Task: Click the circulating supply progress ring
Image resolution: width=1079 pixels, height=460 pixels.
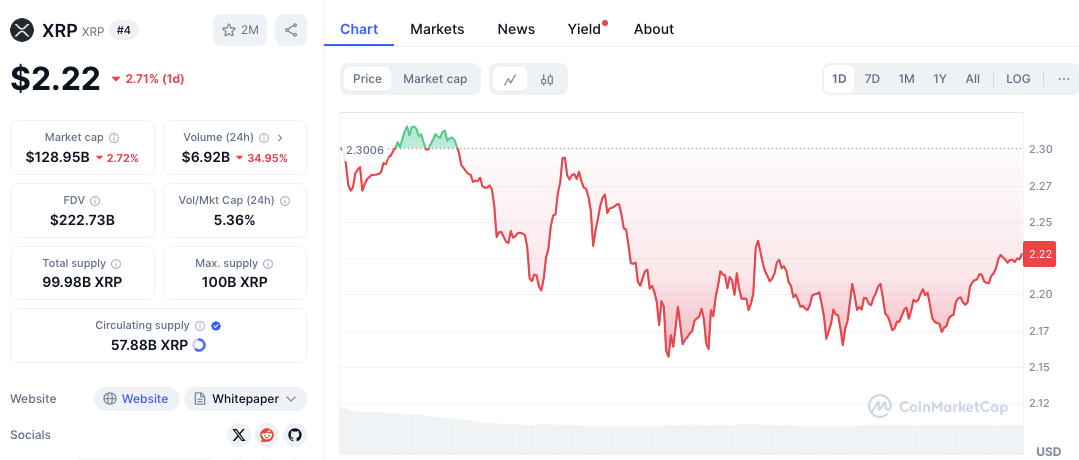Action: (x=199, y=345)
